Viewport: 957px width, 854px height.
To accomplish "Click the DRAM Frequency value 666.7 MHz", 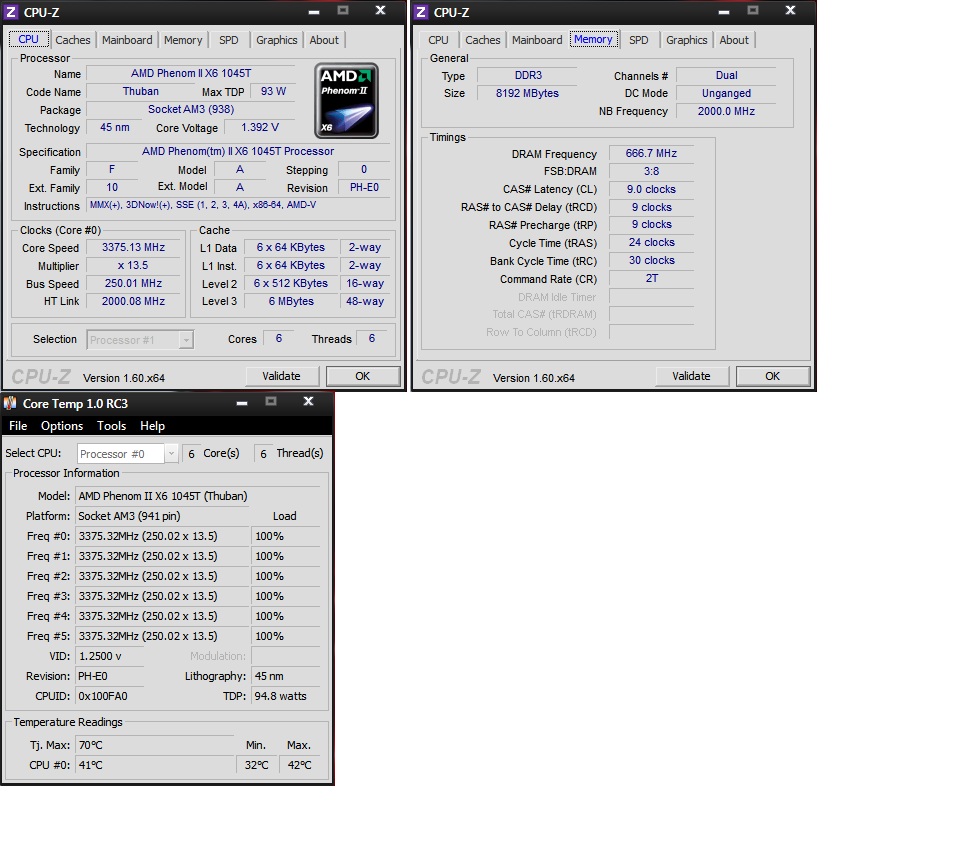I will [x=652, y=153].
